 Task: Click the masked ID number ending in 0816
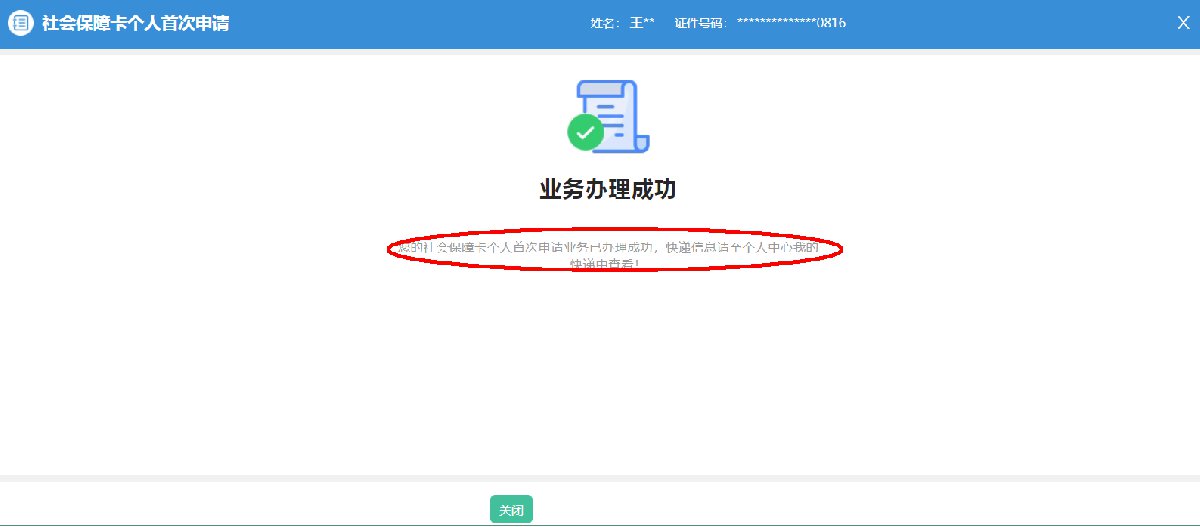(x=791, y=23)
